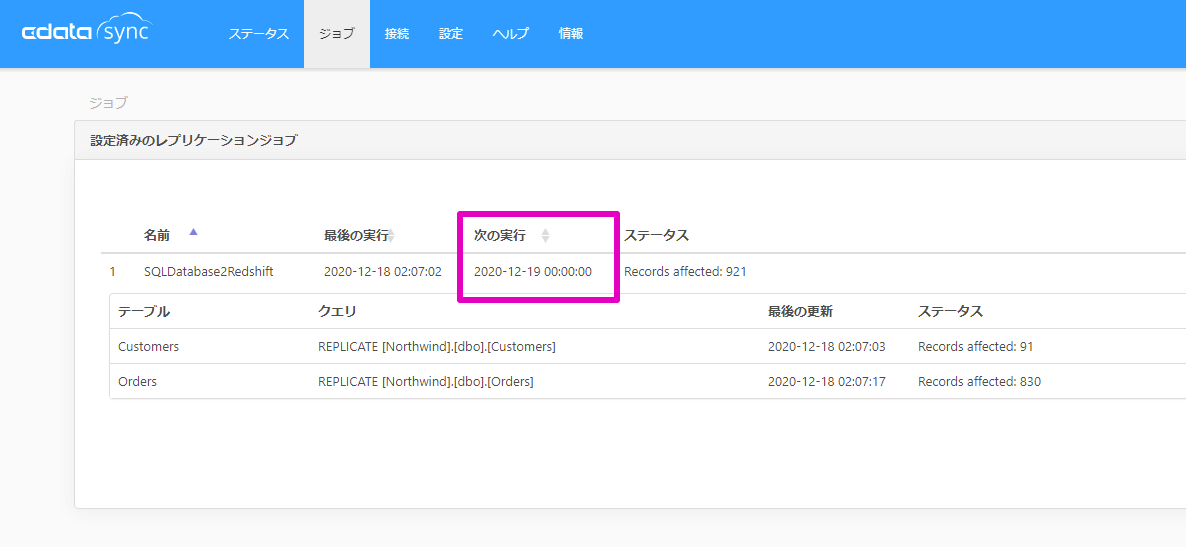This screenshot has width=1186, height=547.
Task: Open the ステータス navigation tab
Action: [x=259, y=33]
